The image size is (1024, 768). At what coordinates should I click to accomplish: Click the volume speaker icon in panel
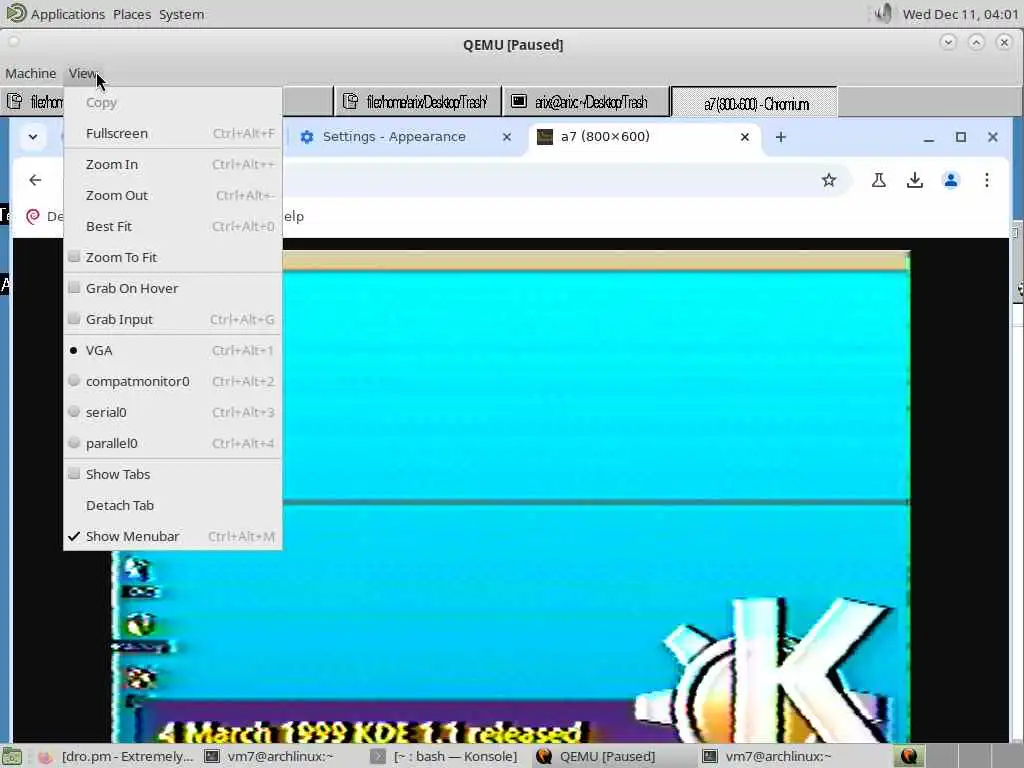click(x=882, y=13)
